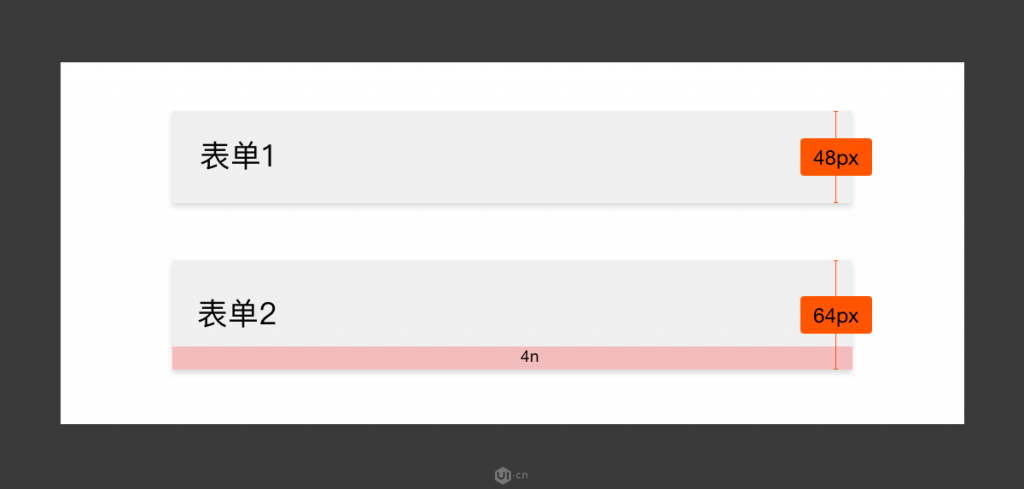This screenshot has height=489, width=1024.
Task: Click the 4n text label
Action: pos(530,357)
